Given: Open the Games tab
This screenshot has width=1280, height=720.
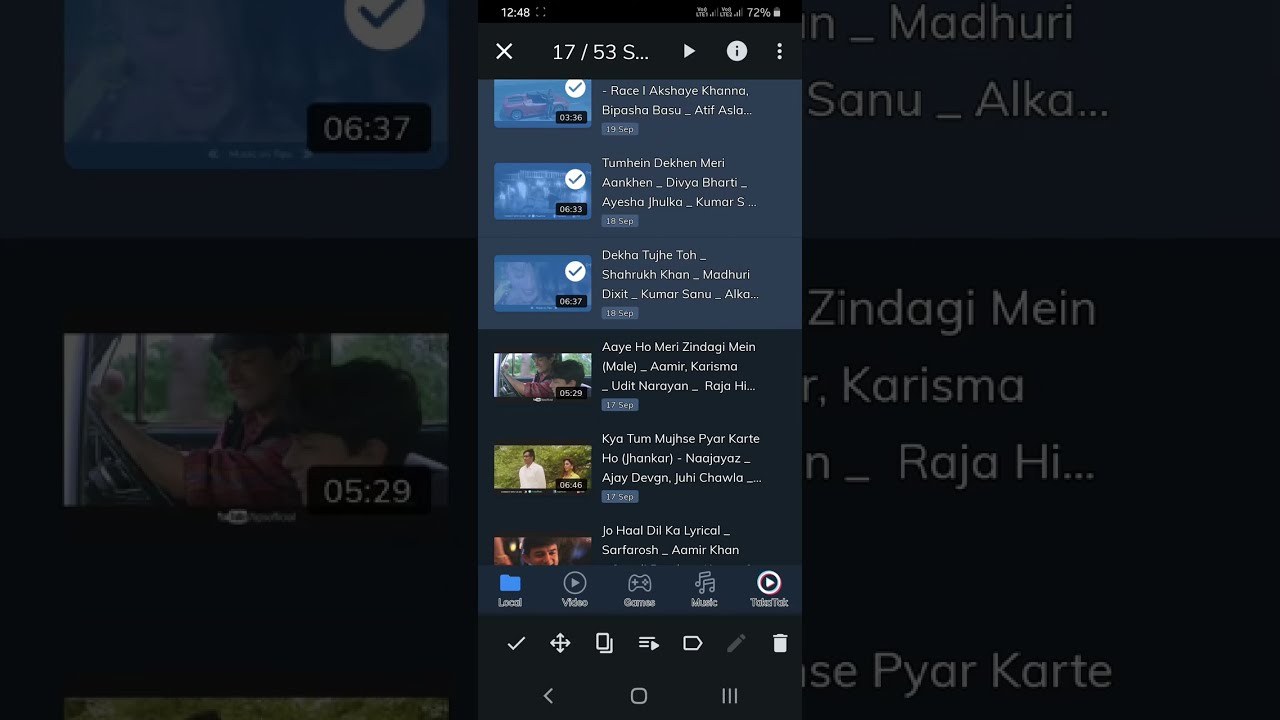Looking at the screenshot, I should (639, 590).
